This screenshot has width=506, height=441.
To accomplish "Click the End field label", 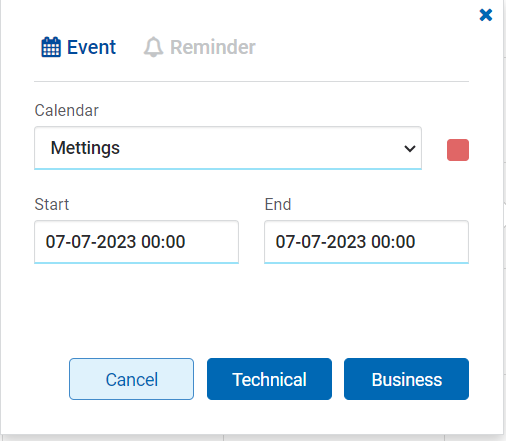I will click(278, 204).
